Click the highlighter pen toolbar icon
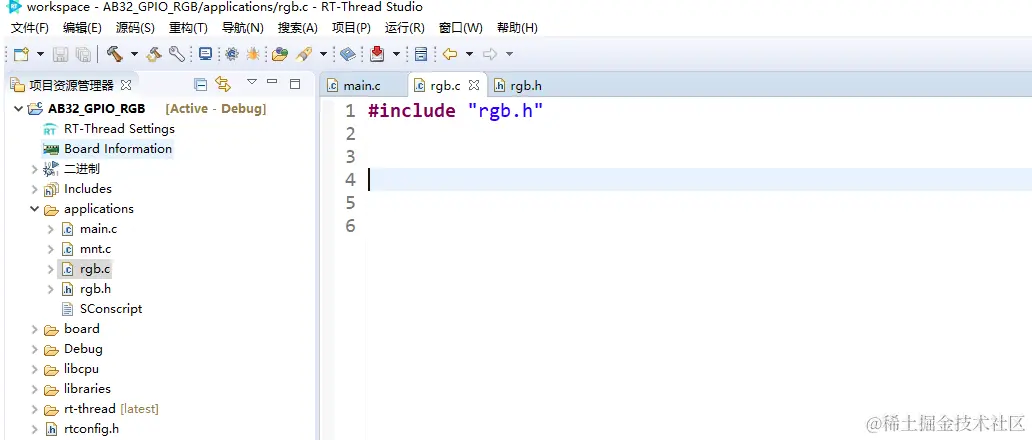1032x440 pixels. [x=303, y=54]
